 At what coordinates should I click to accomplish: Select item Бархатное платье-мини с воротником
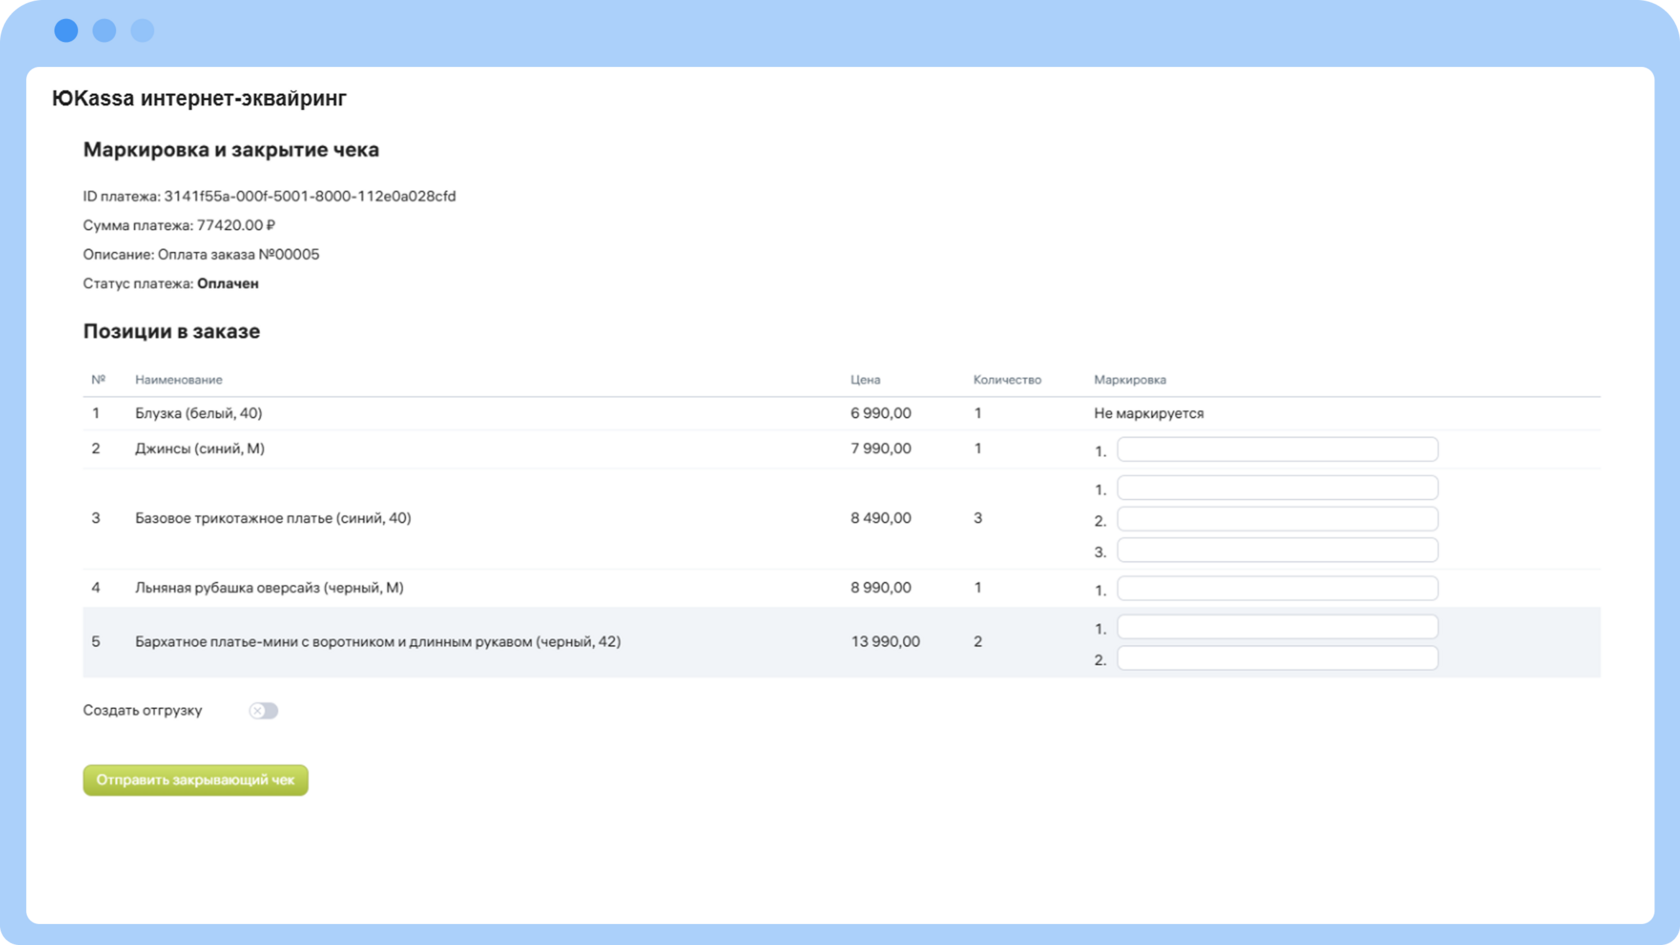point(378,642)
